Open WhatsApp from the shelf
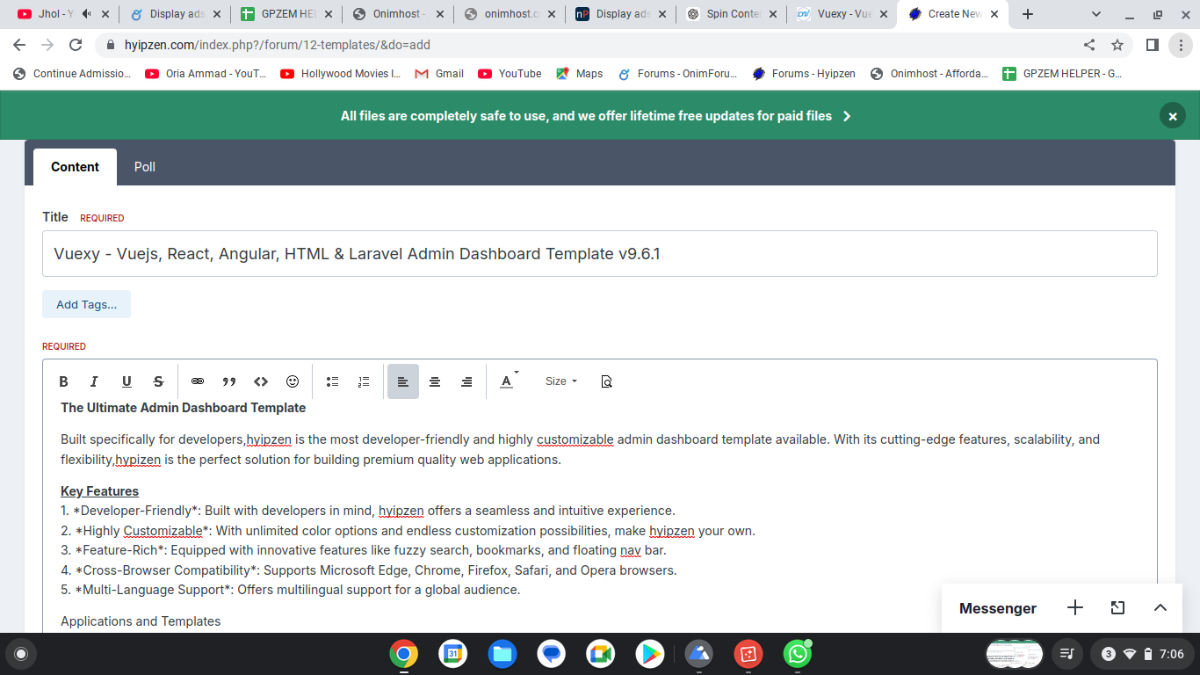 pyautogui.click(x=798, y=654)
